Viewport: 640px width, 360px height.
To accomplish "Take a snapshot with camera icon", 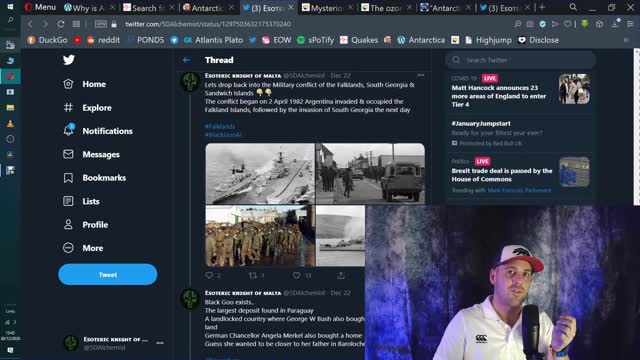I will 530,24.
